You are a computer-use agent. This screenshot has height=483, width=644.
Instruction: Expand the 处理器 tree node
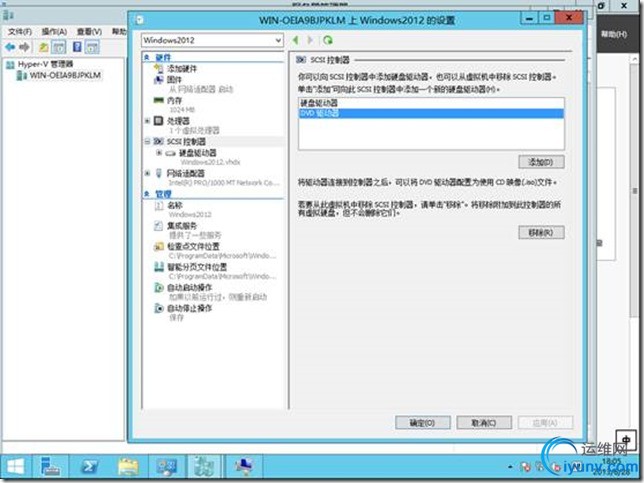[x=147, y=121]
